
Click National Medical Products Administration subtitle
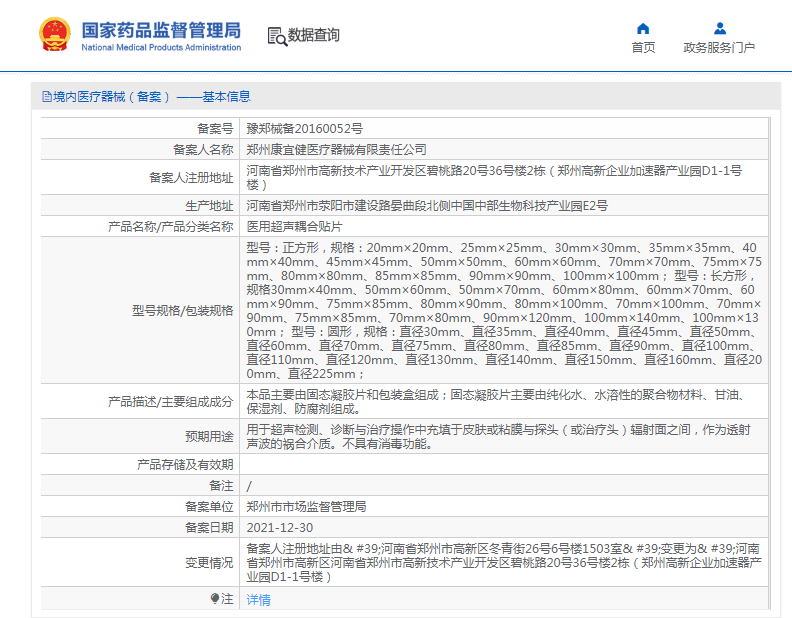[161, 47]
